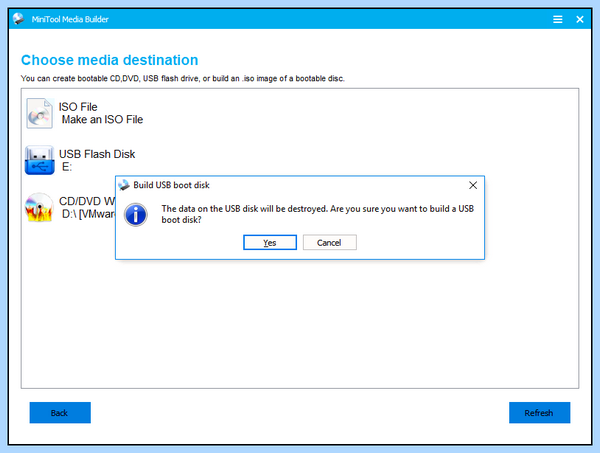Viewport: 600px width, 453px height.
Task: Click the "Choose media destination" heading
Action: coord(109,60)
